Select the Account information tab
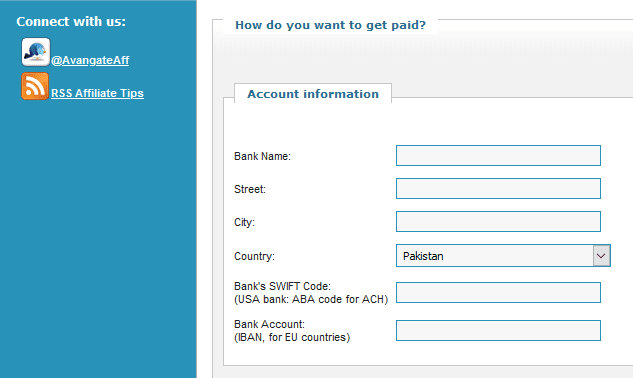This screenshot has height=378, width=633. pos(313,94)
